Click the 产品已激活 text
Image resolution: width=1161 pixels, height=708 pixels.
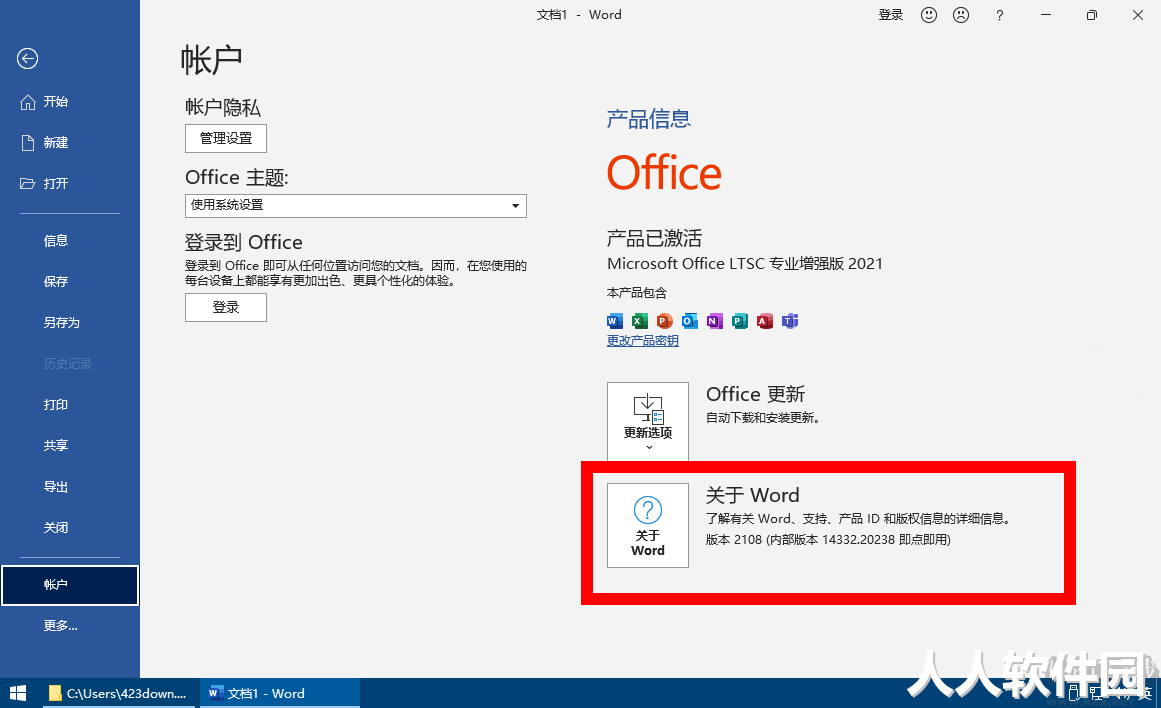[655, 238]
